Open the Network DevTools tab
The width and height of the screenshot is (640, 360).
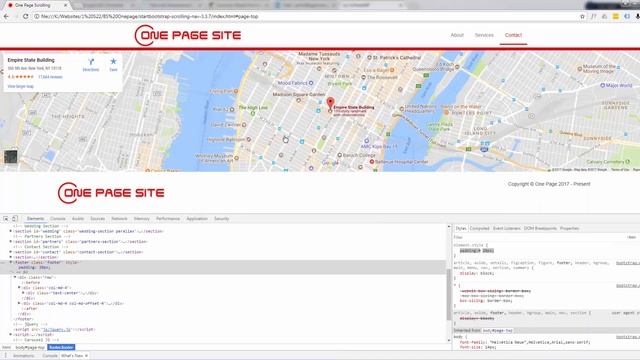[119, 219]
